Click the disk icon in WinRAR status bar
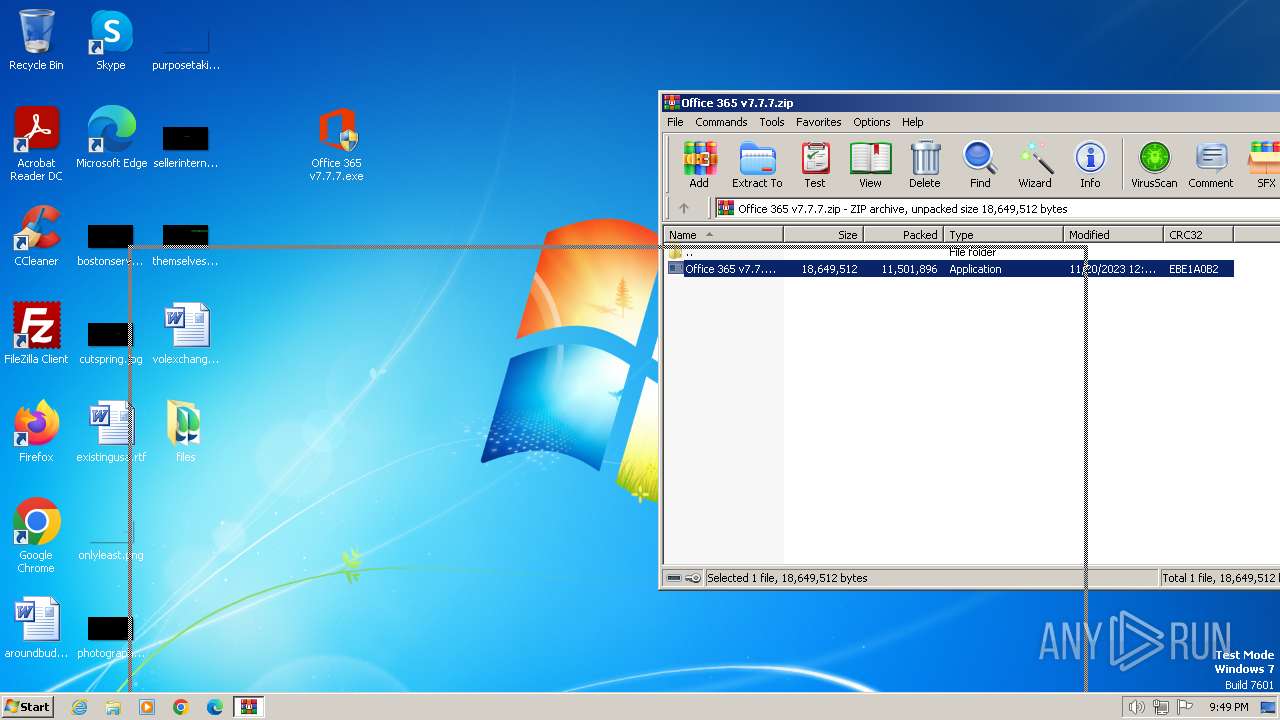This screenshot has height=720, width=1280. (674, 578)
